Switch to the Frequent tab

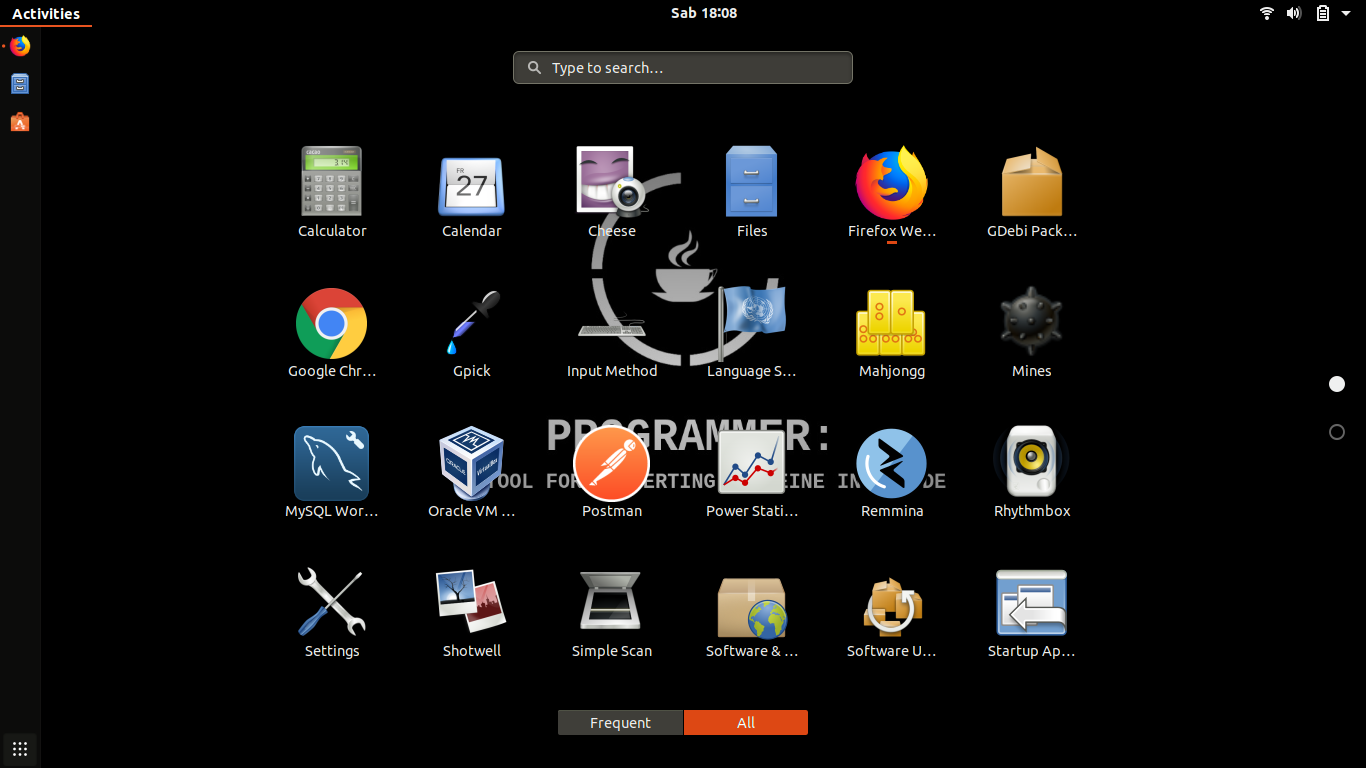click(620, 723)
